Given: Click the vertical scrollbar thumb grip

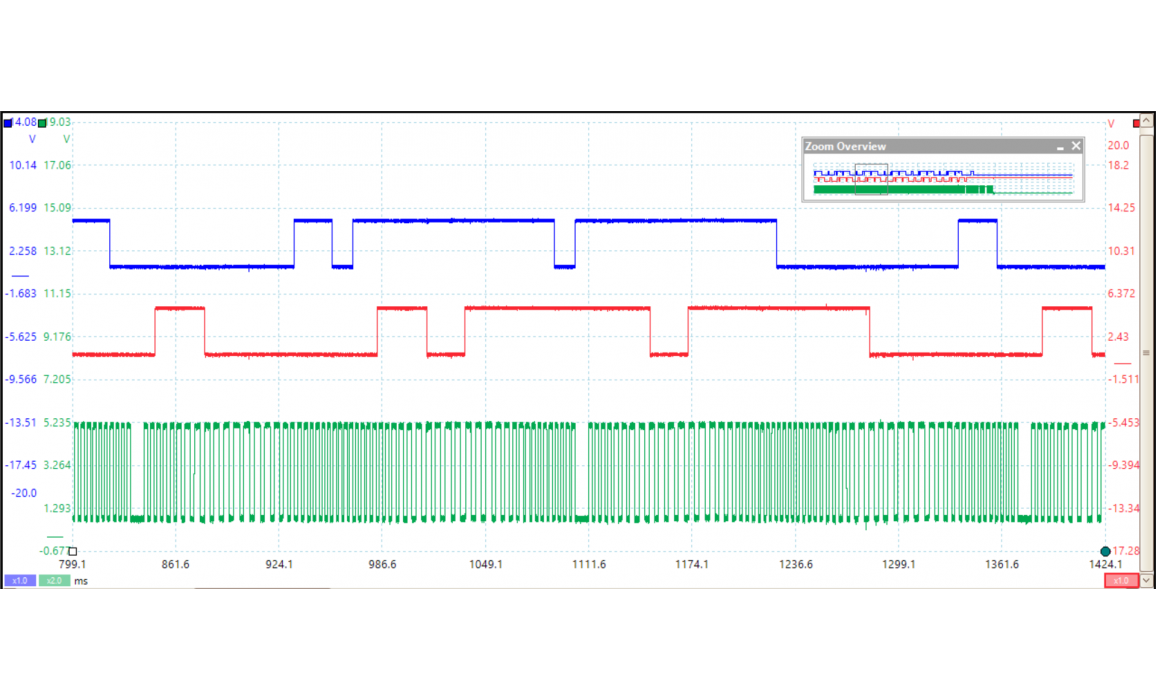Looking at the screenshot, I should 1146,353.
